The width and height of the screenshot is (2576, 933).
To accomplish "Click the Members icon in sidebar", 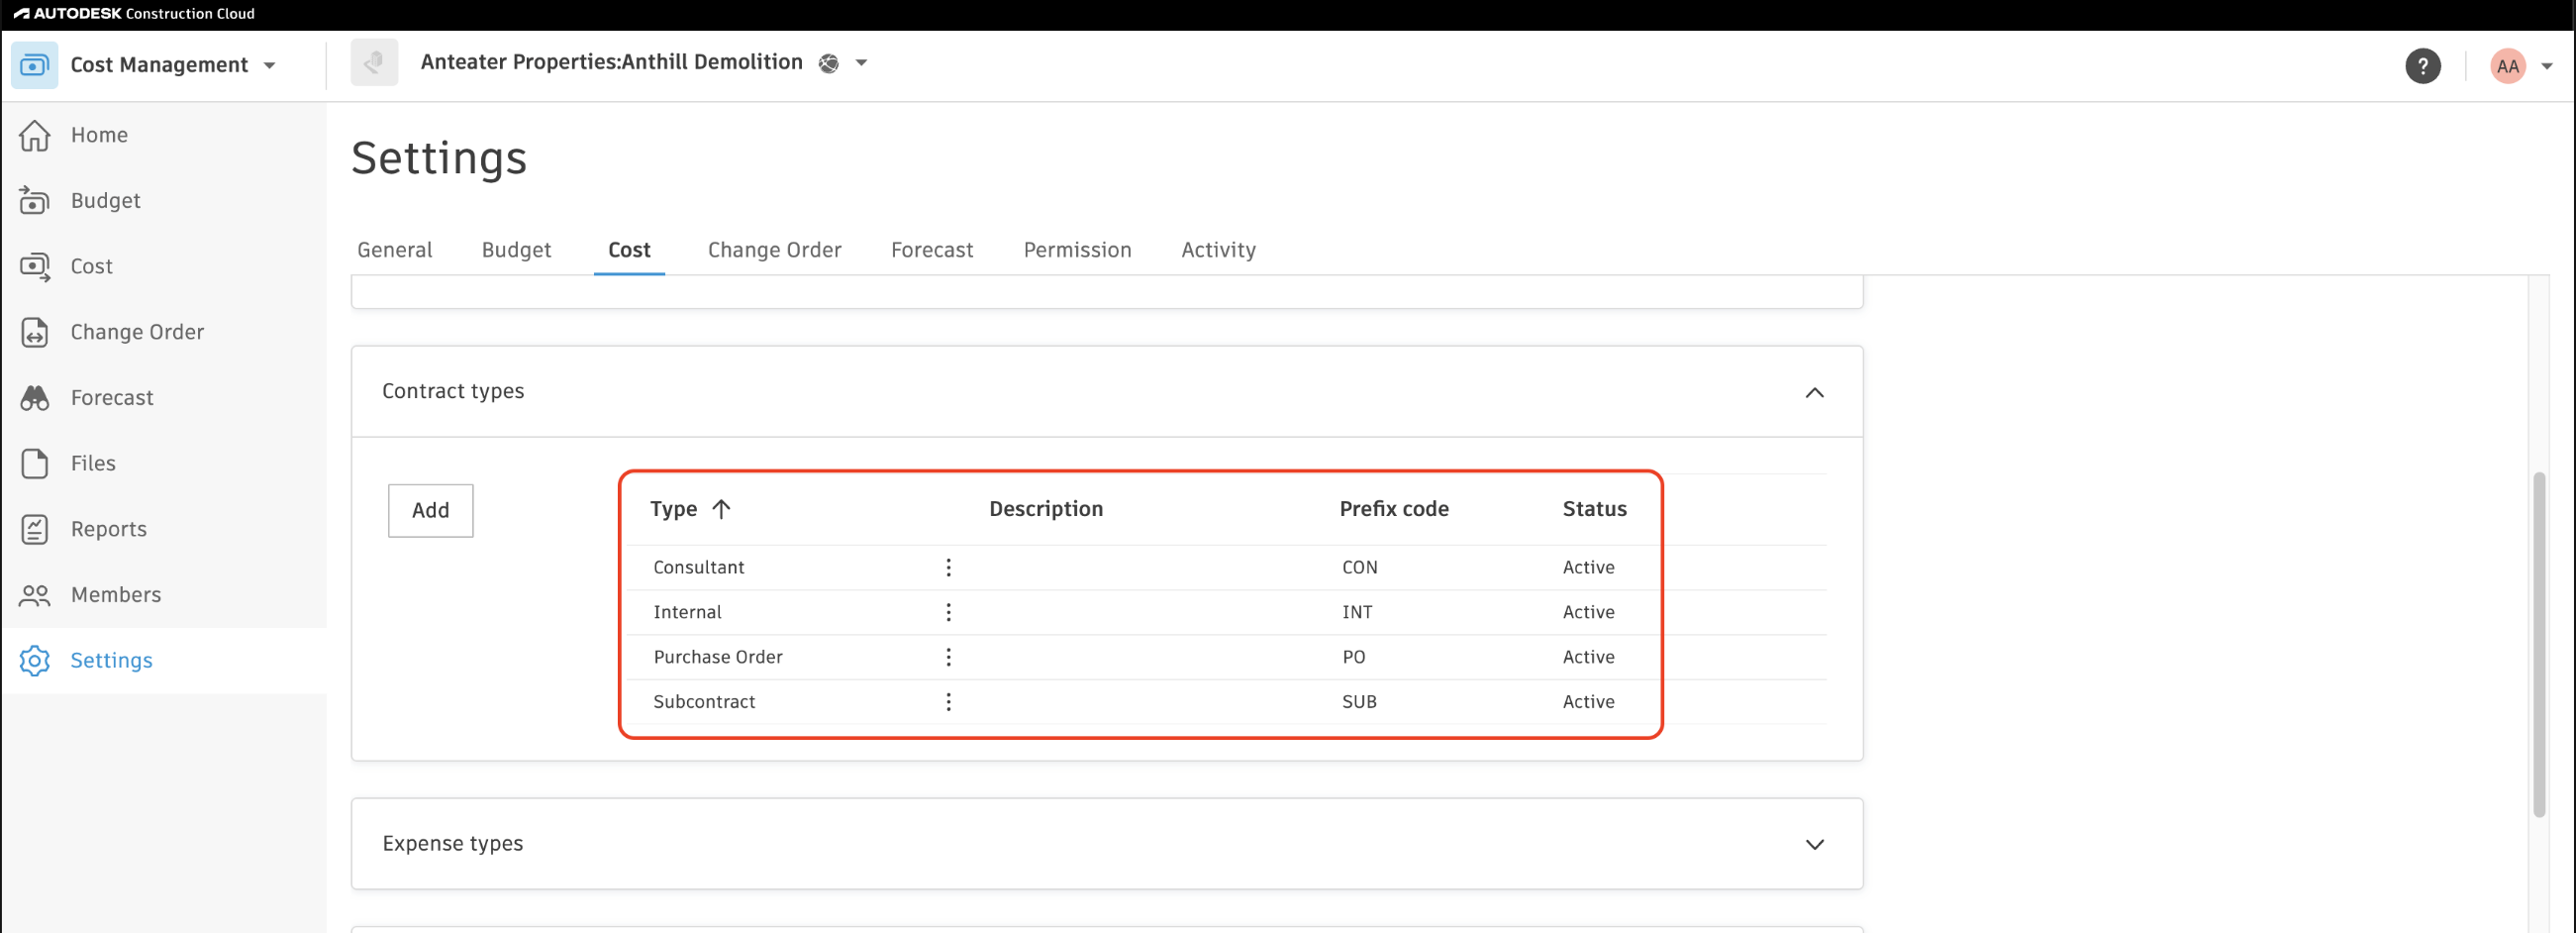I will point(35,594).
